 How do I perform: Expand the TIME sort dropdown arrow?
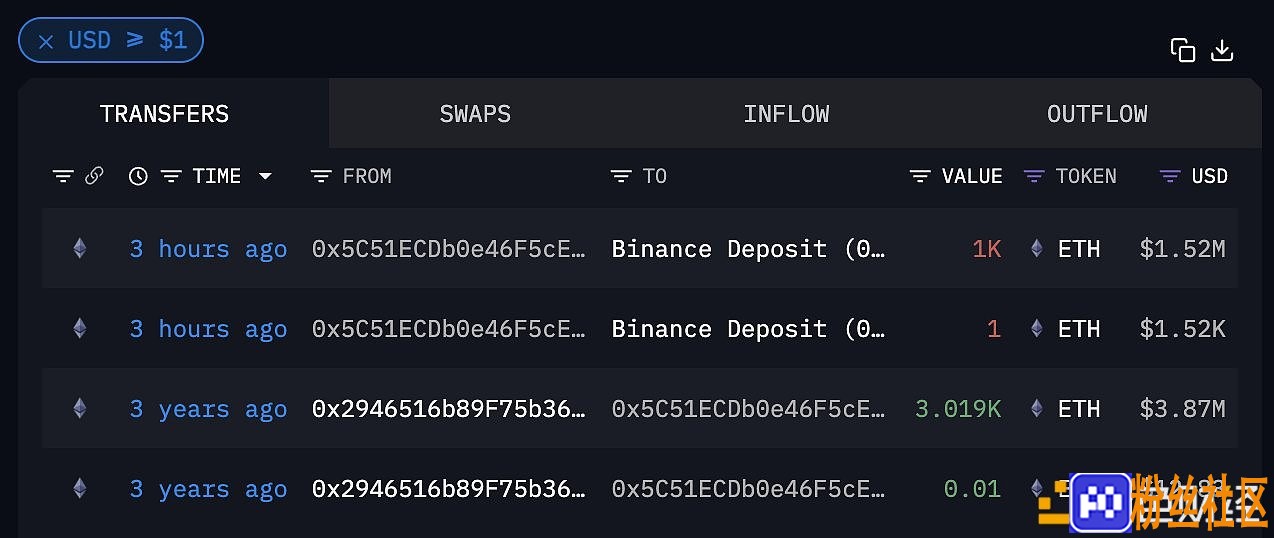click(265, 176)
